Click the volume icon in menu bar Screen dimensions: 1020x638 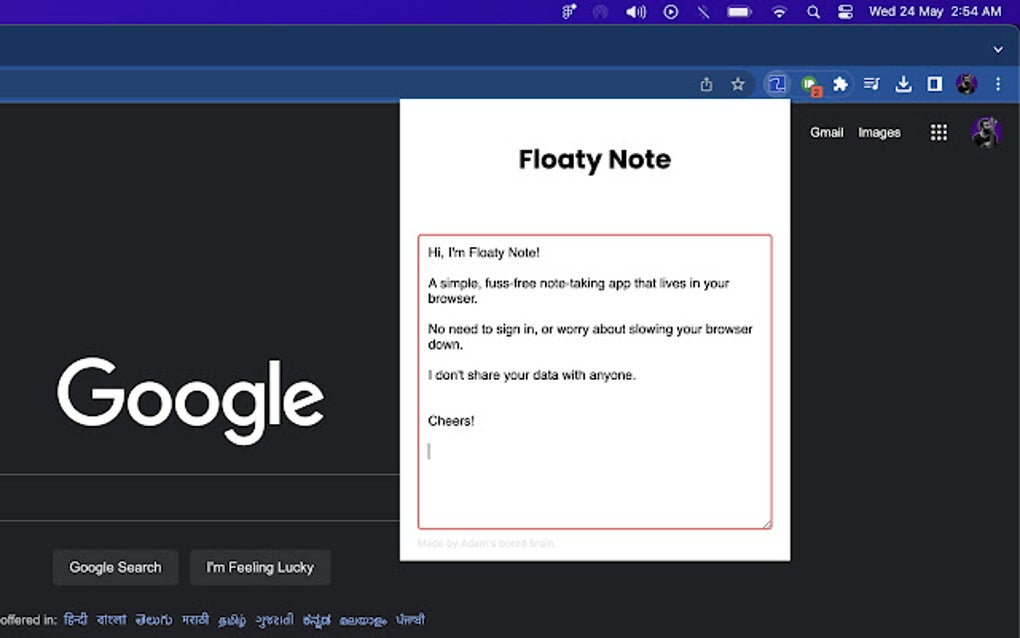tap(636, 12)
